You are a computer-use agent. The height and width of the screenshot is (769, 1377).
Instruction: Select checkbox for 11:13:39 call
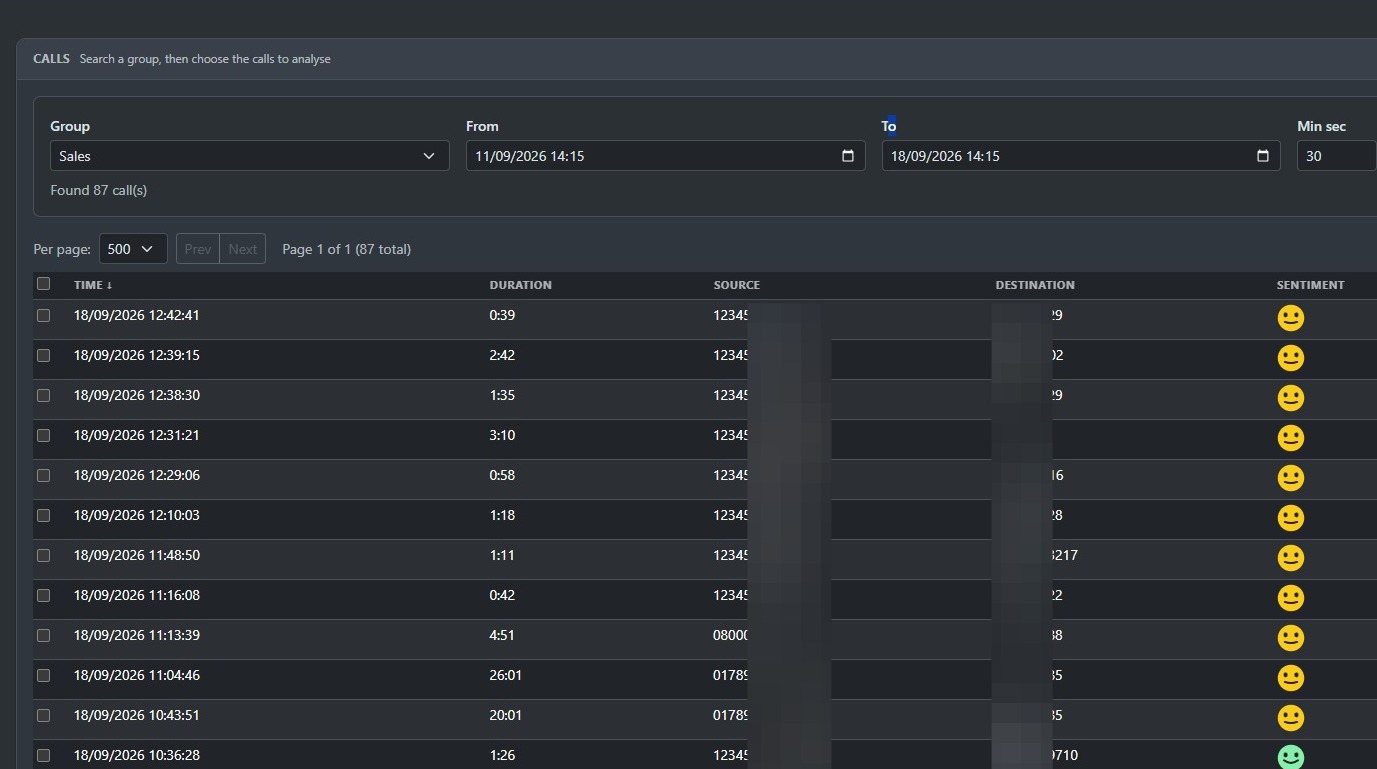click(43, 635)
